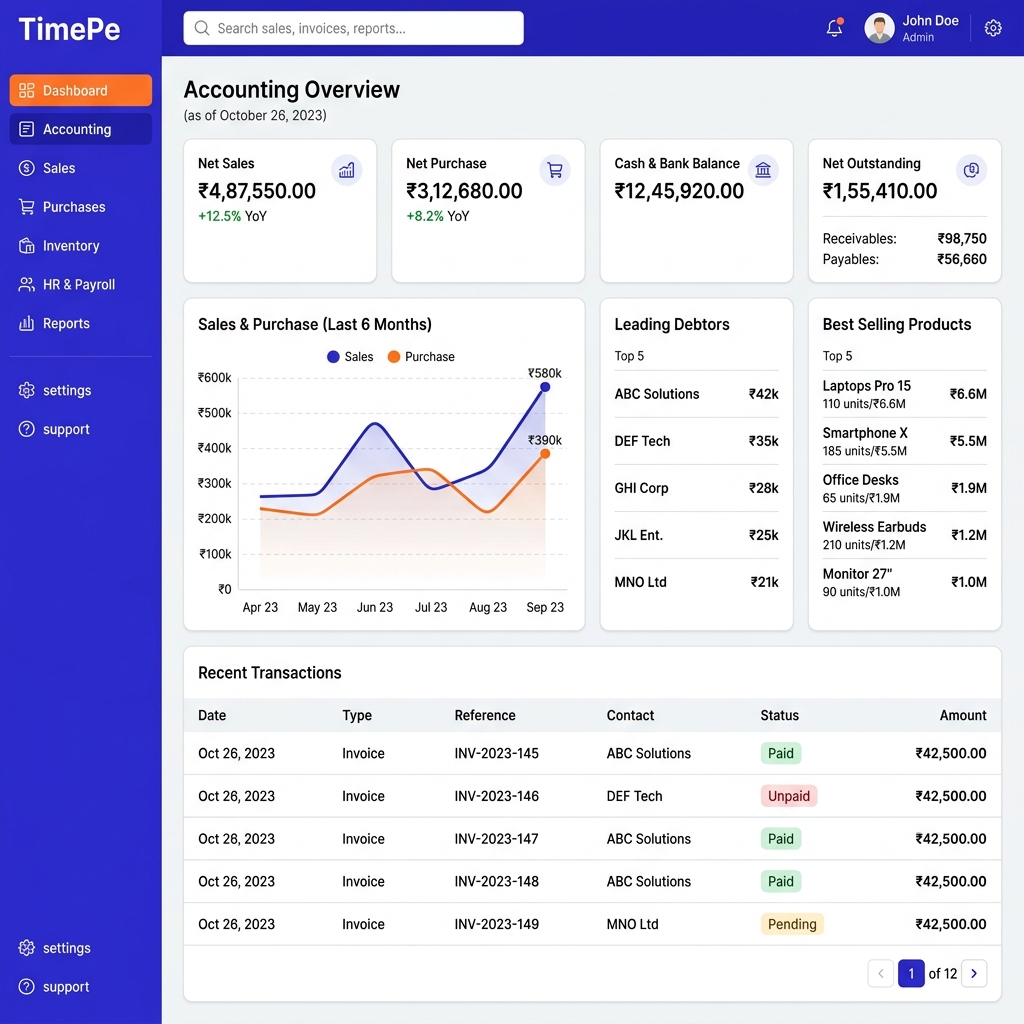
Task: Go to HR & Payroll section
Action: (81, 285)
